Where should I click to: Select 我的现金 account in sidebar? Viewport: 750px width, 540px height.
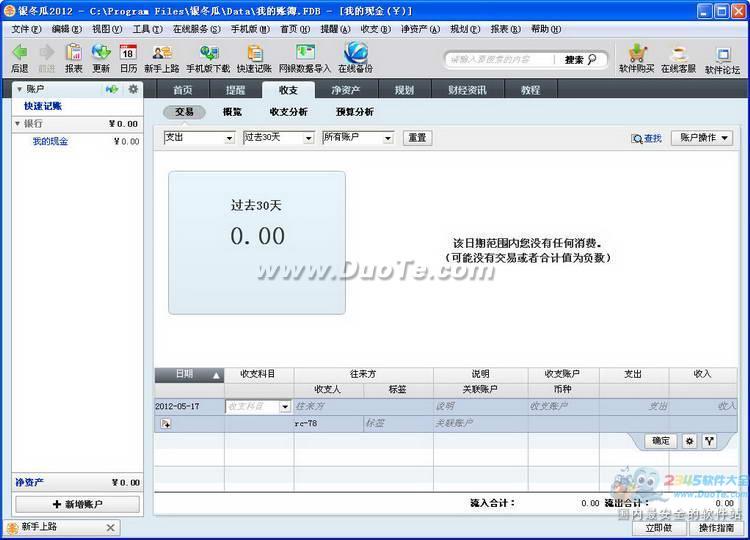pyautogui.click(x=50, y=142)
